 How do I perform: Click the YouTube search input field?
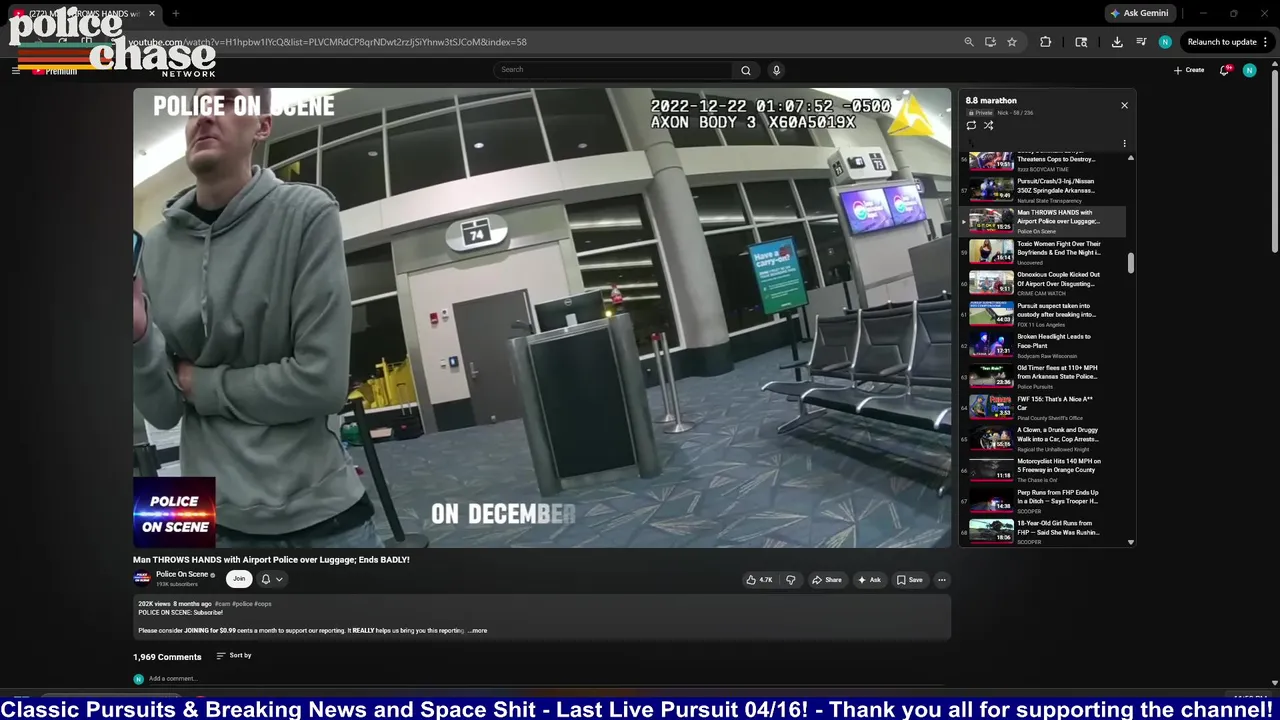[613, 70]
